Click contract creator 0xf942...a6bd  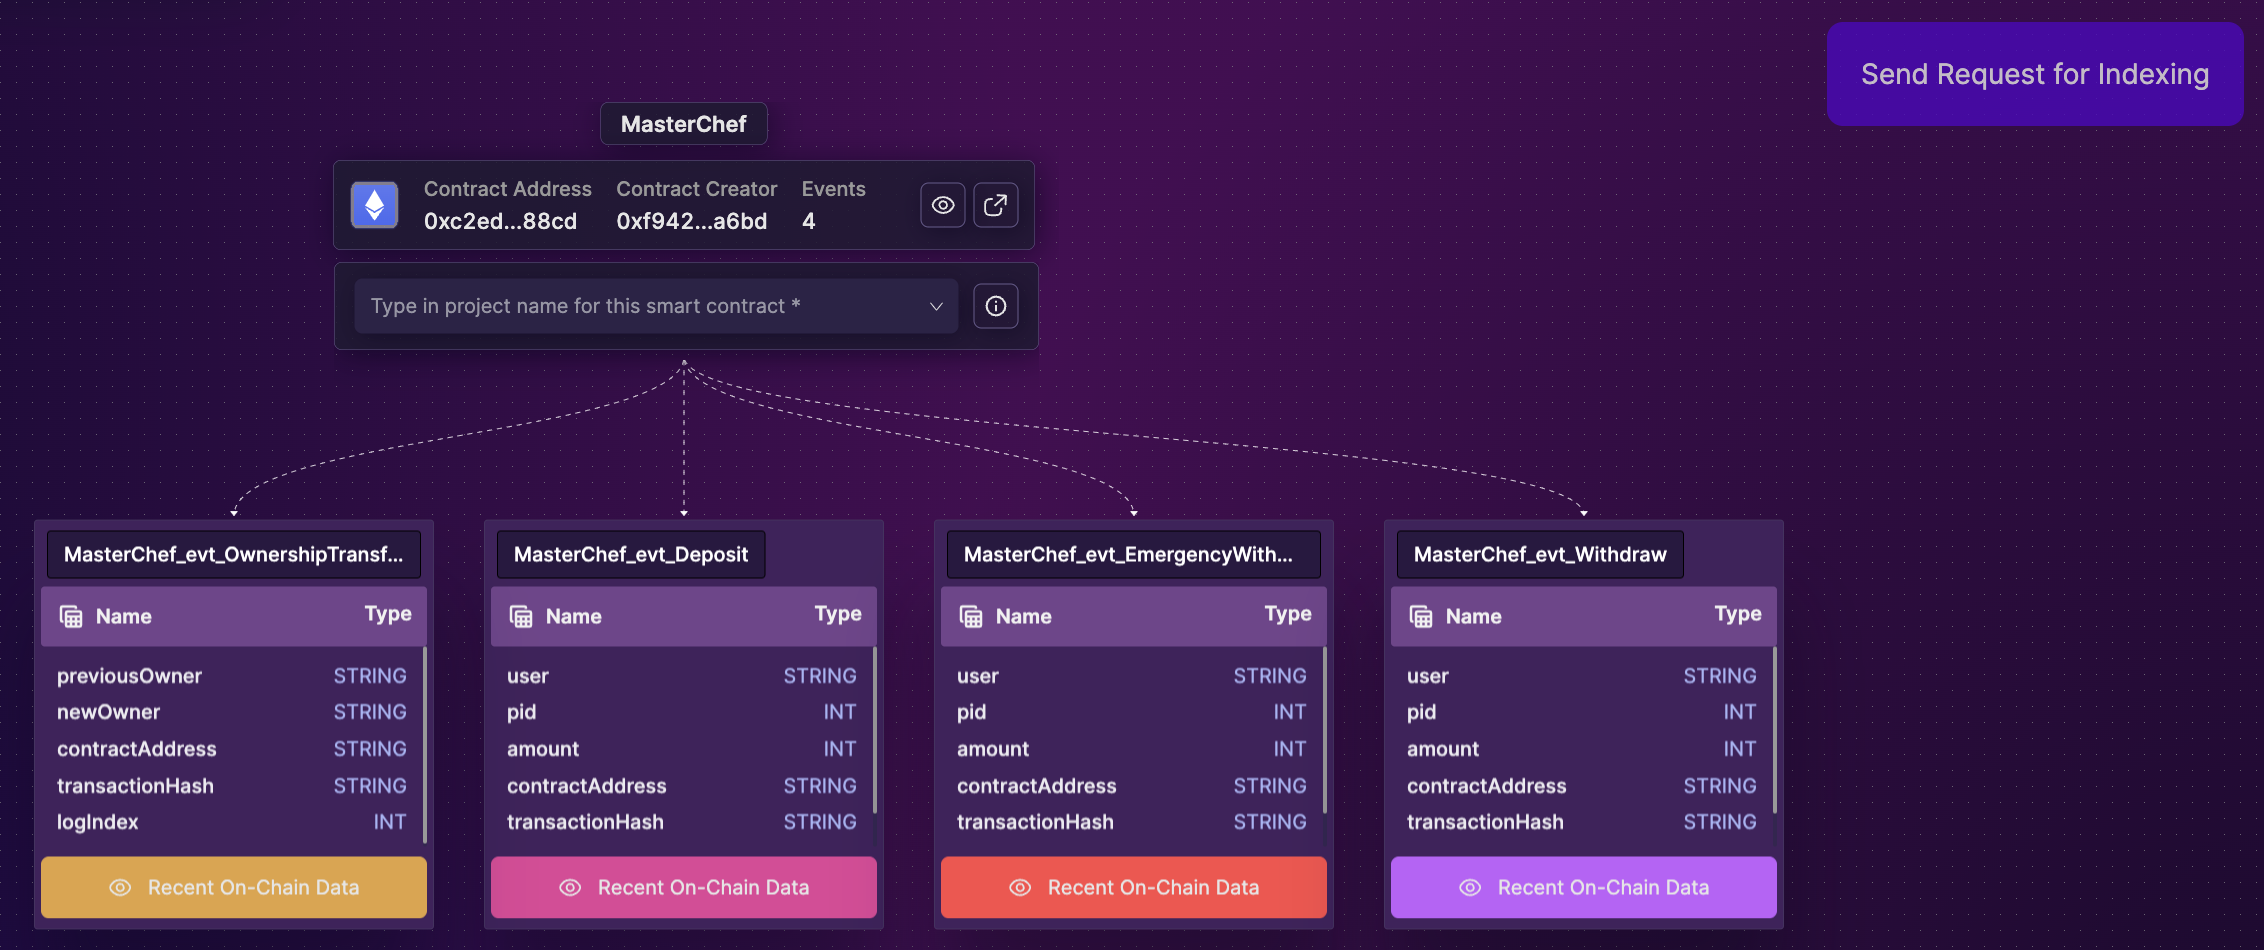click(x=692, y=221)
